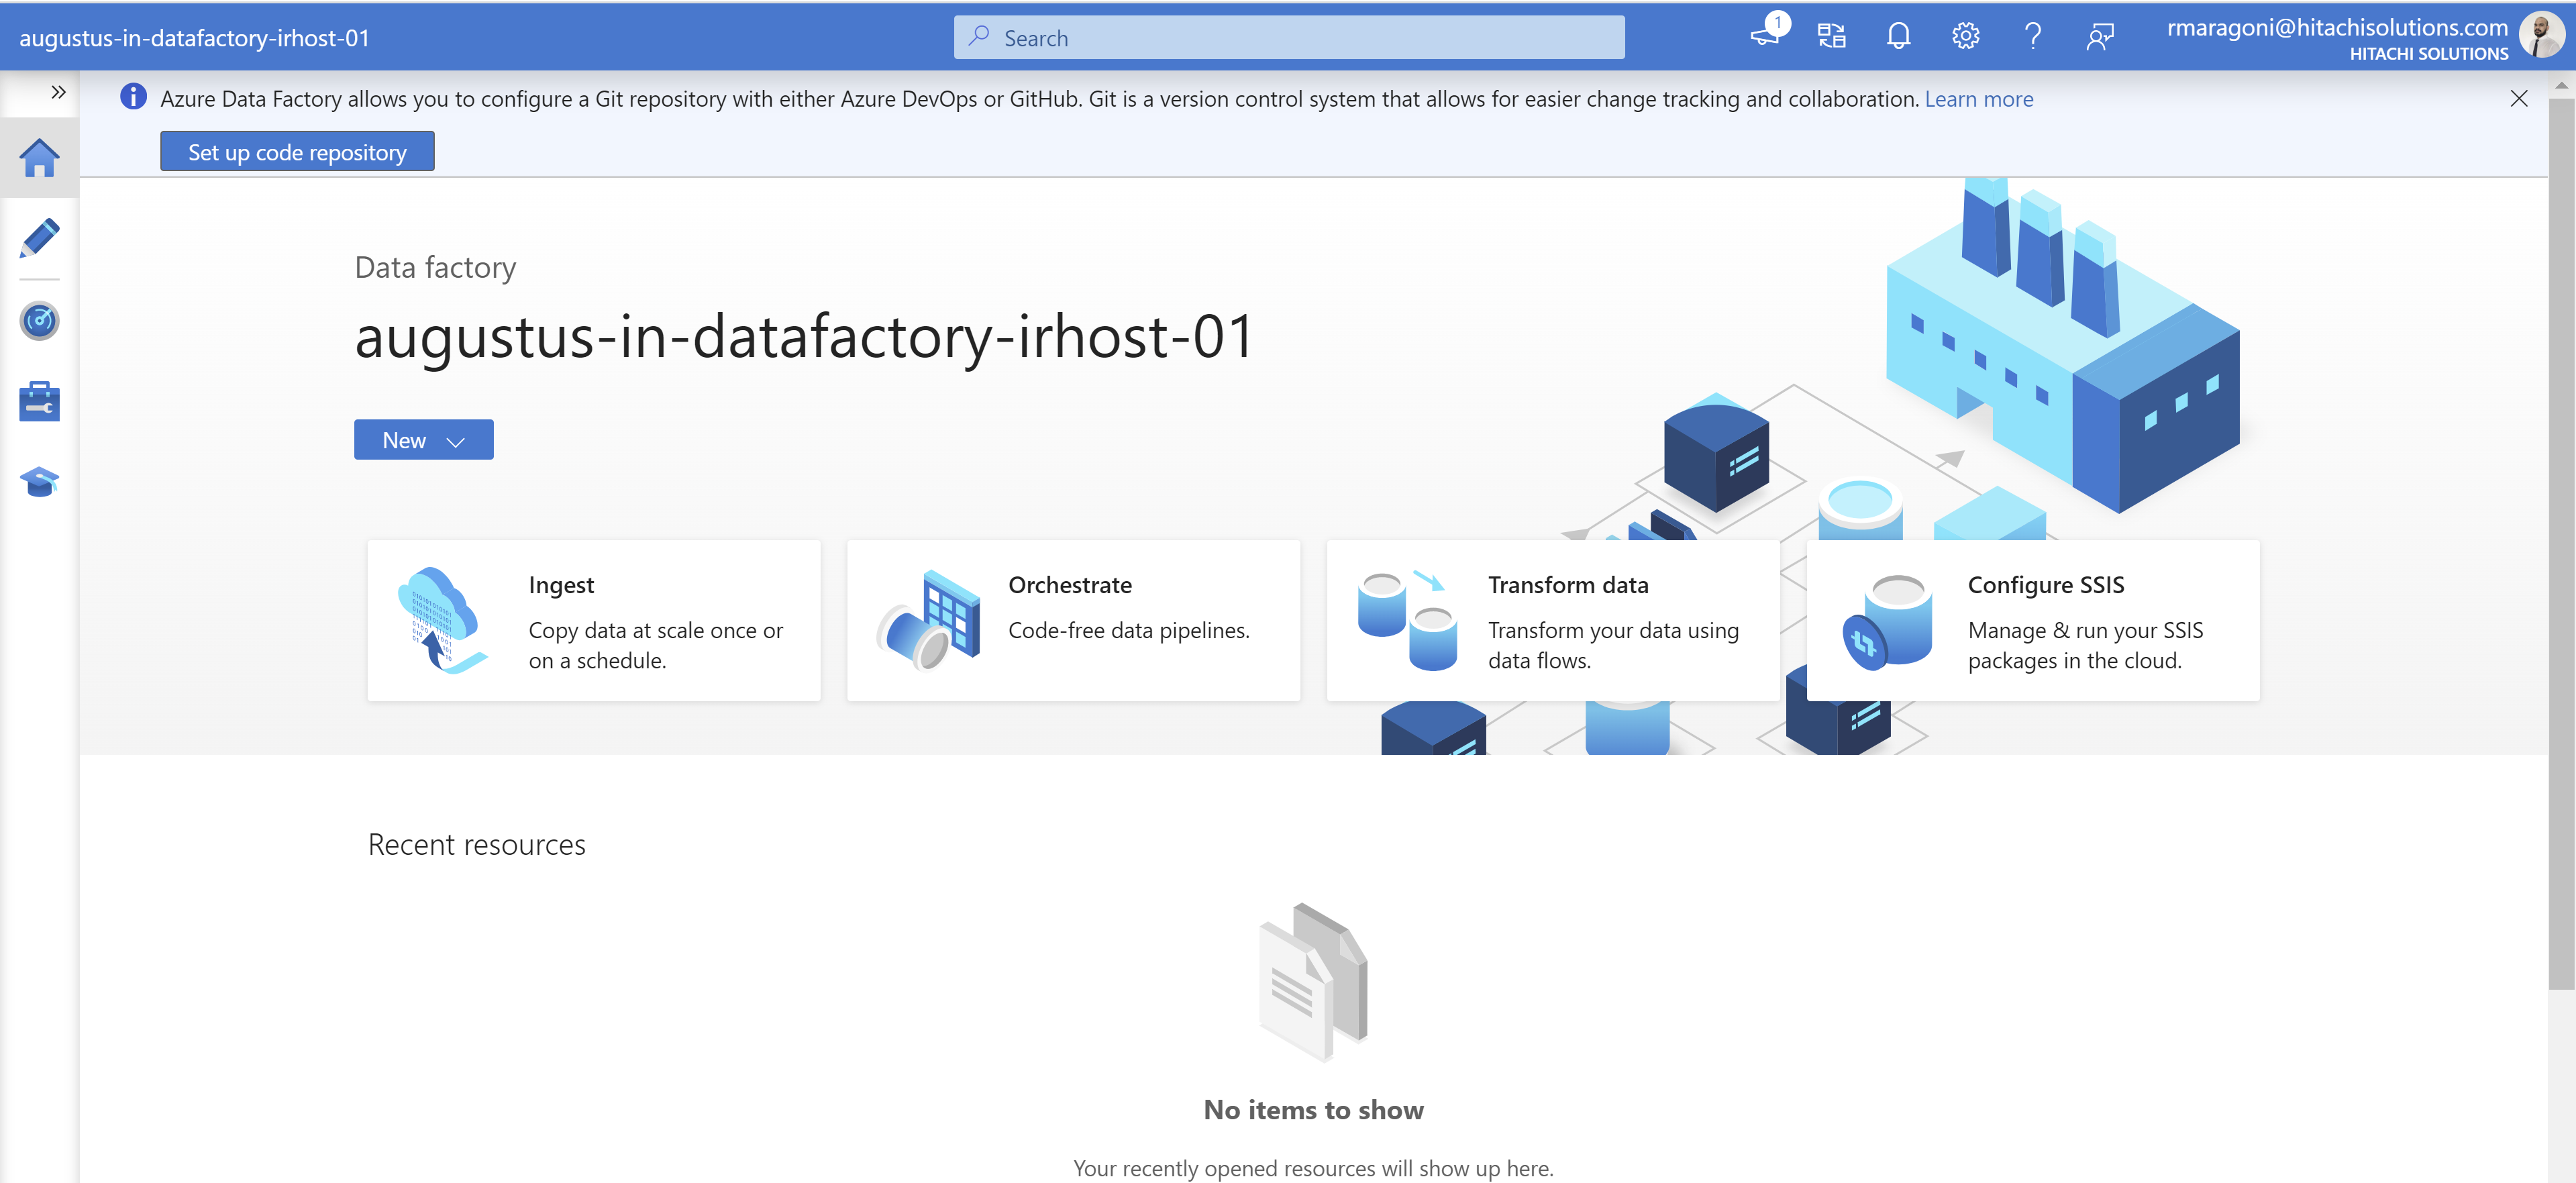Click the Search box
Screen dimensions: 2576x1183
tap(1289, 38)
